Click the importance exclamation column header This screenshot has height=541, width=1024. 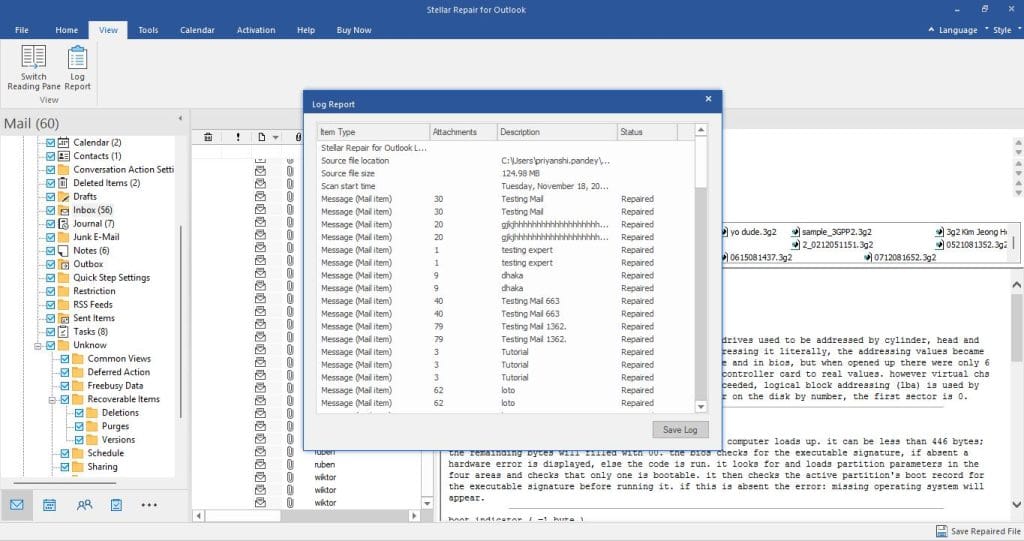238,137
